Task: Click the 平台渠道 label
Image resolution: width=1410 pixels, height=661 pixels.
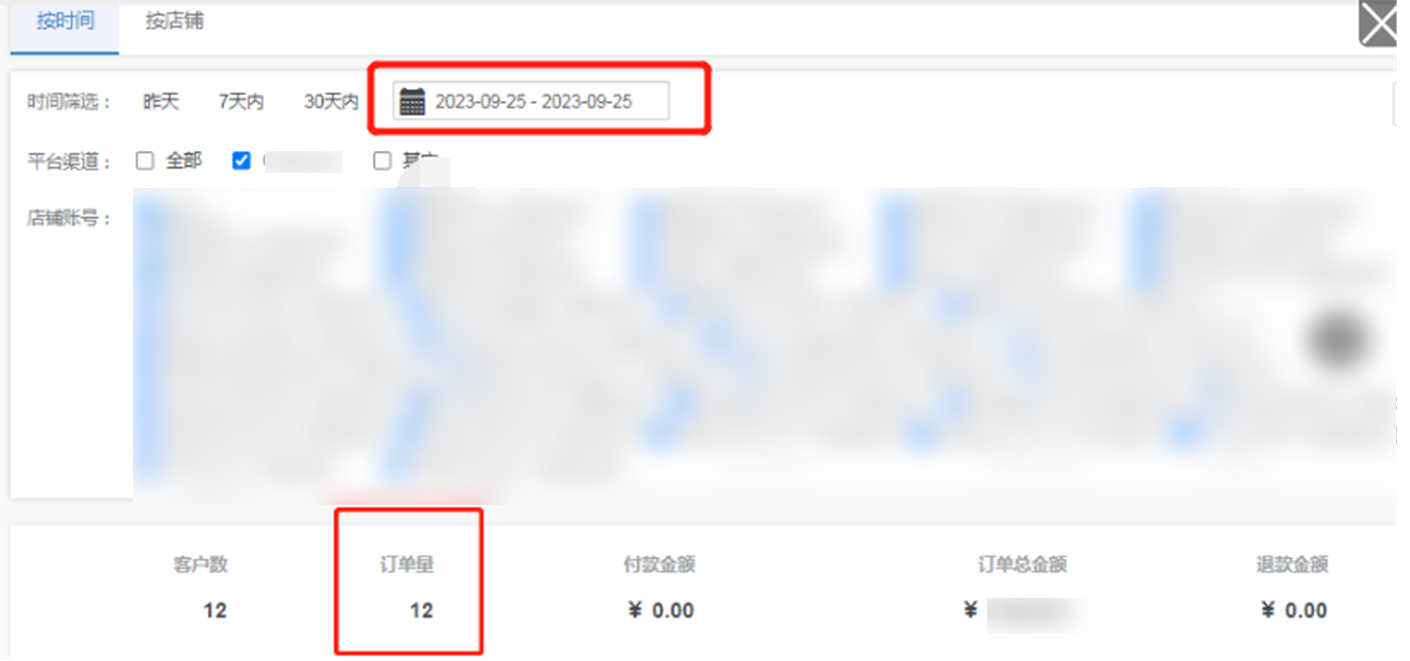Action: pos(69,162)
